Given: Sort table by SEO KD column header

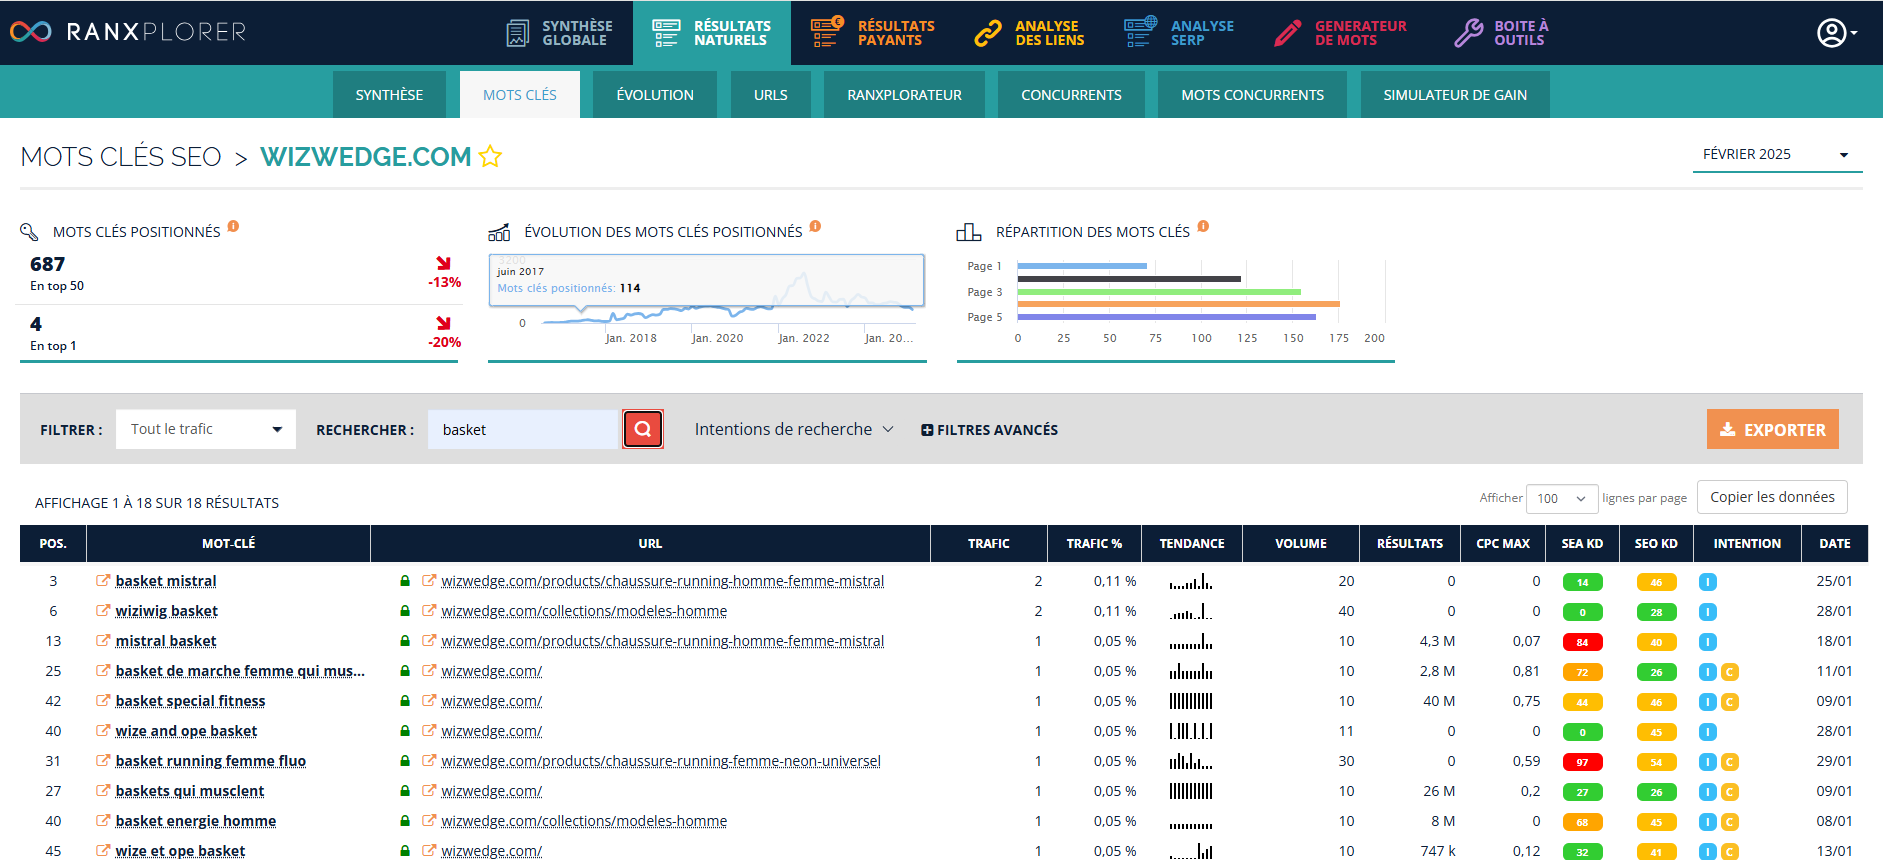Looking at the screenshot, I should (1656, 543).
